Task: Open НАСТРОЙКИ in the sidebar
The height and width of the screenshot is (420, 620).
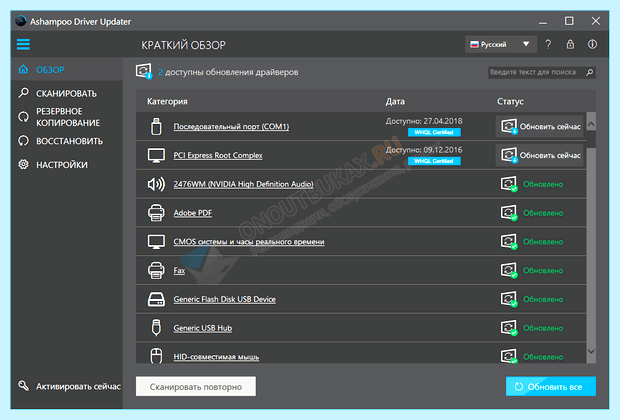Action: click(x=66, y=165)
